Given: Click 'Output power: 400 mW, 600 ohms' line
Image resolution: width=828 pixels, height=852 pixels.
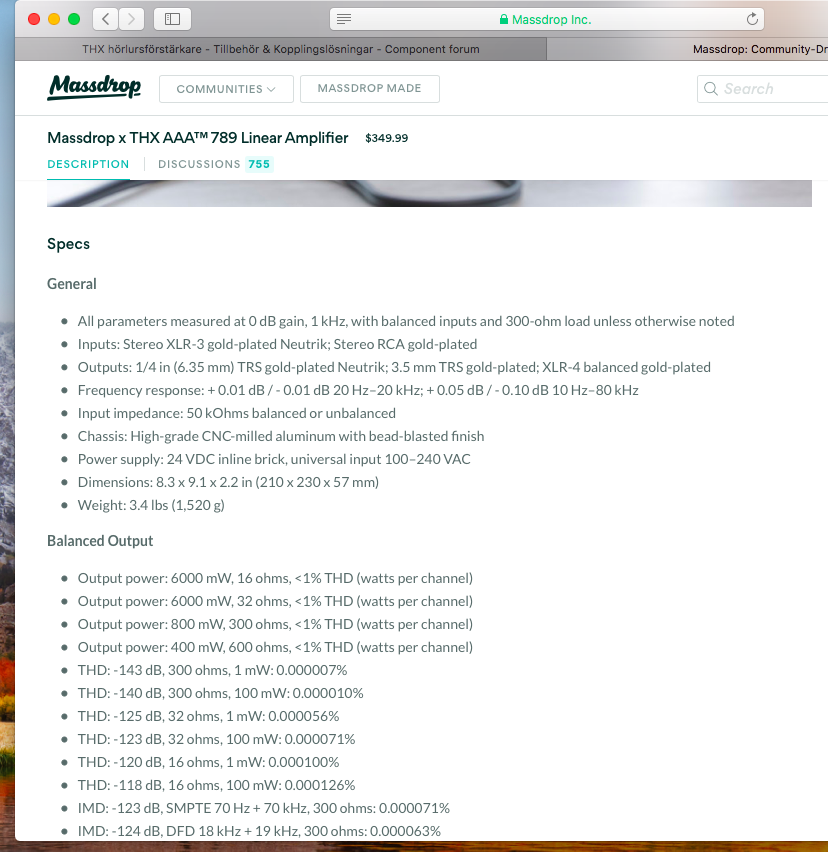Looking at the screenshot, I should (275, 647).
